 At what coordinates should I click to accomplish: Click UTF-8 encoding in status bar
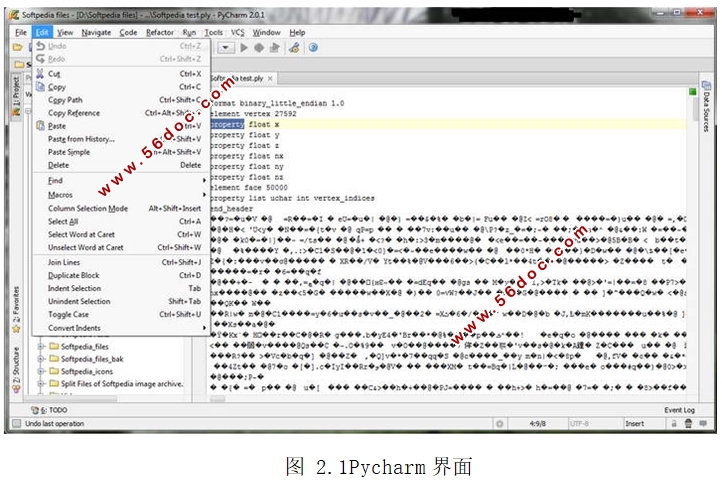[579, 424]
